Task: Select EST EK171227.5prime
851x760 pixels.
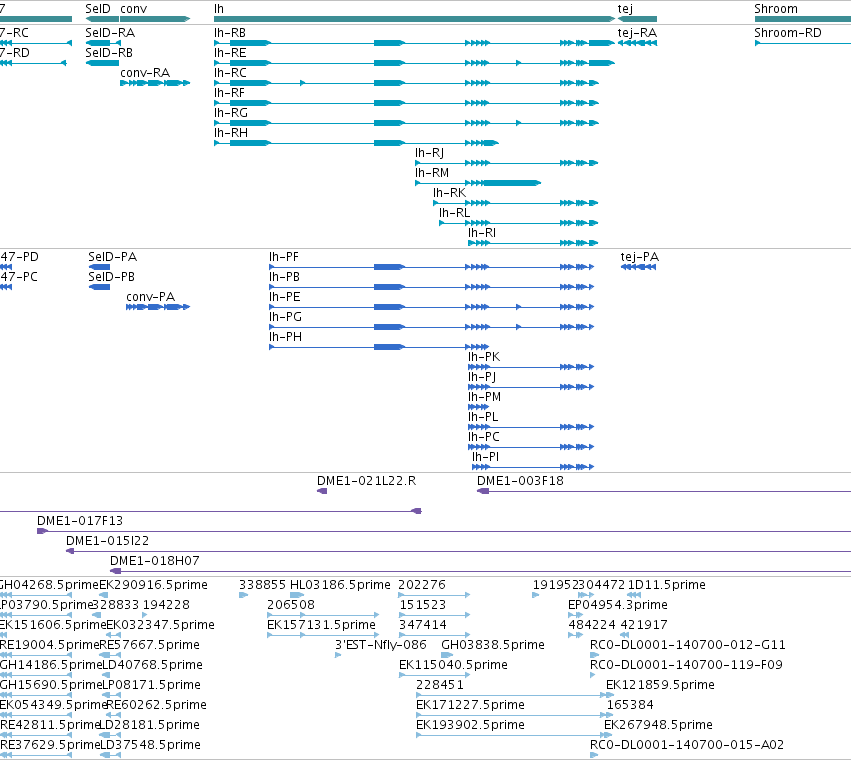Action: [515, 715]
